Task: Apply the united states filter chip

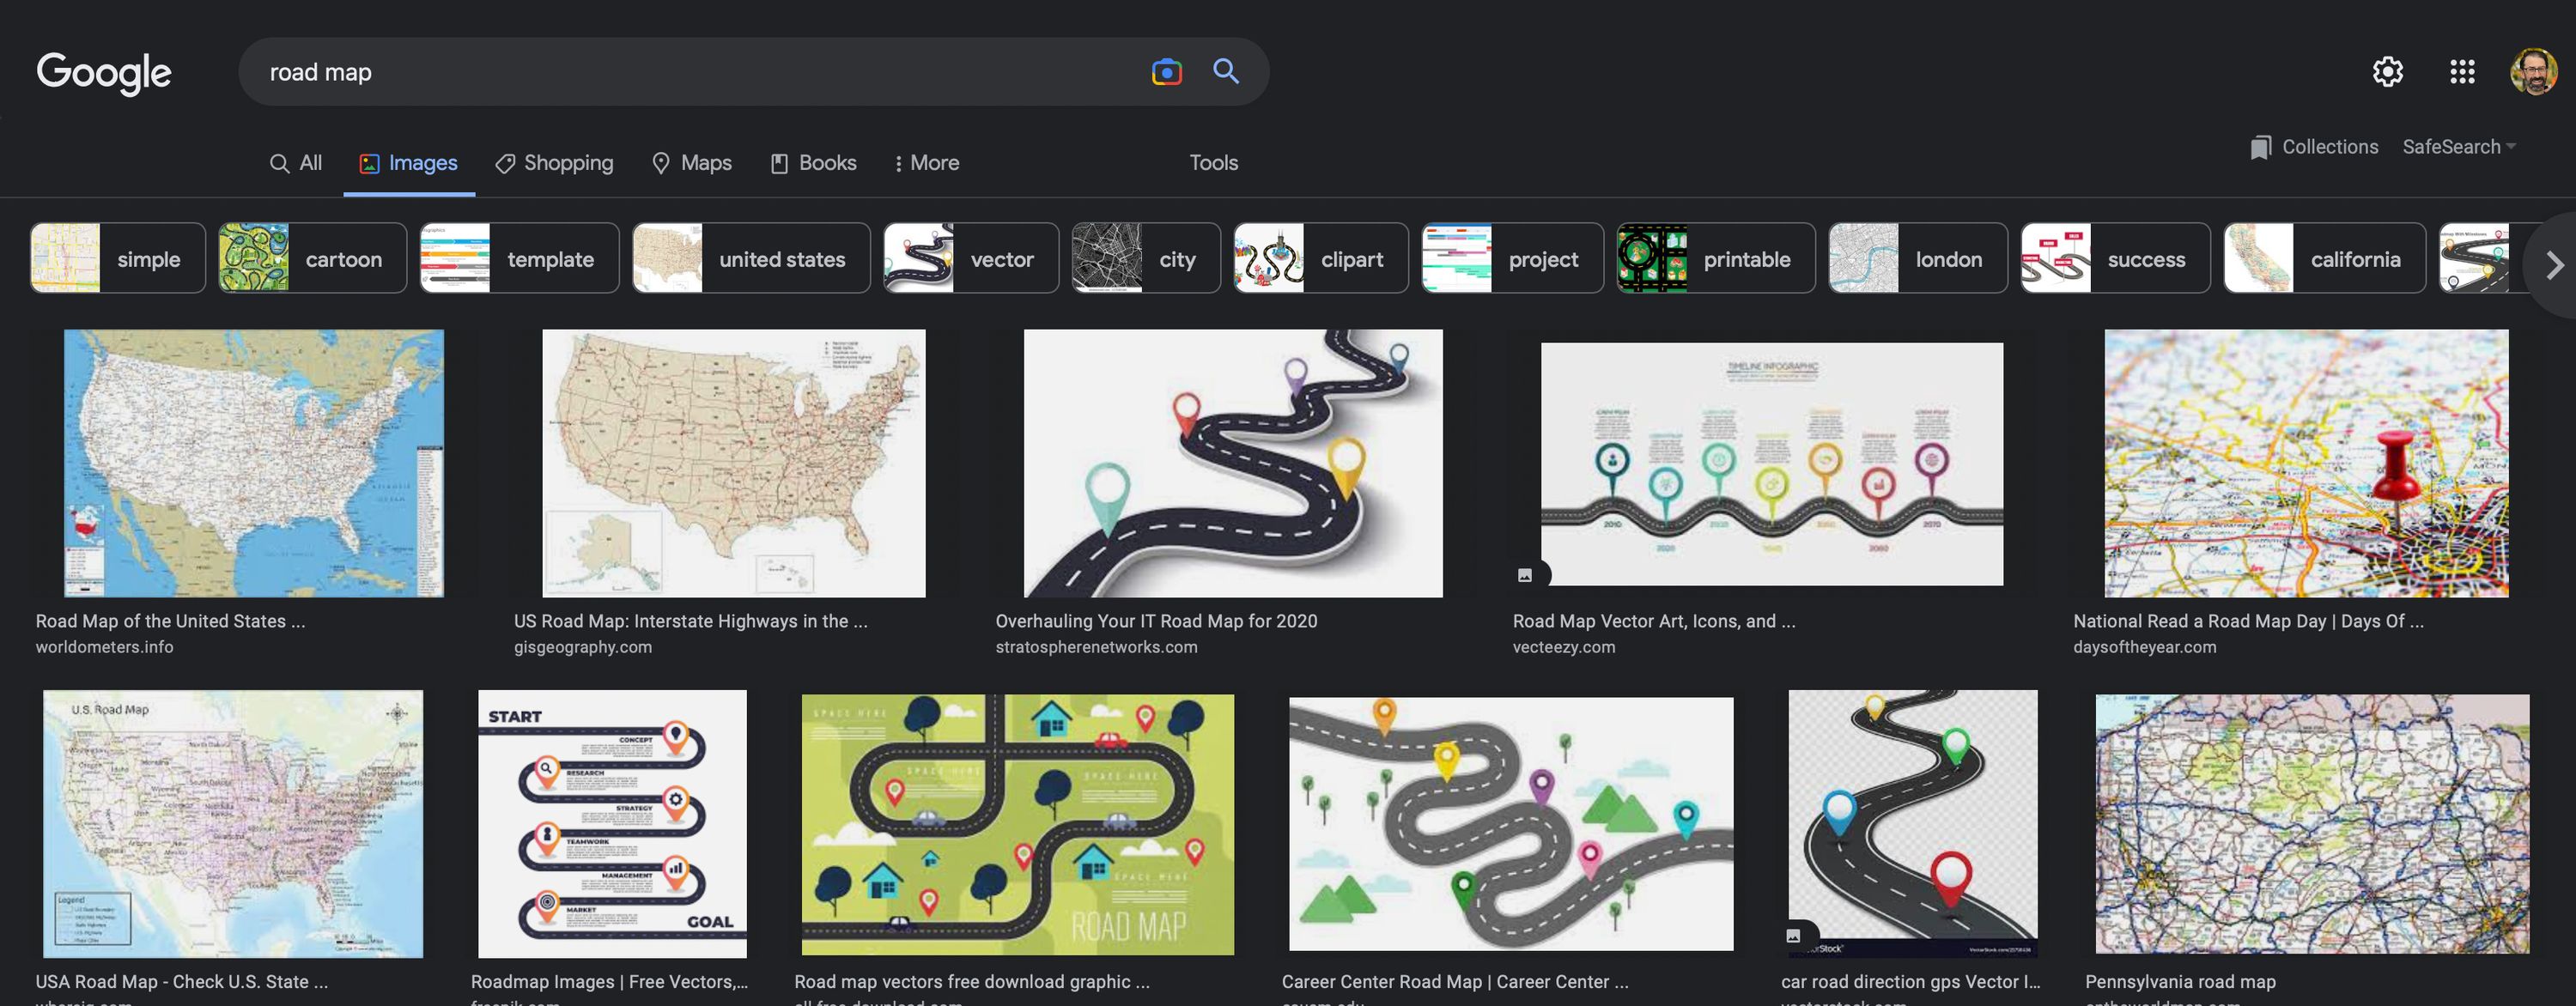Action: click(751, 259)
